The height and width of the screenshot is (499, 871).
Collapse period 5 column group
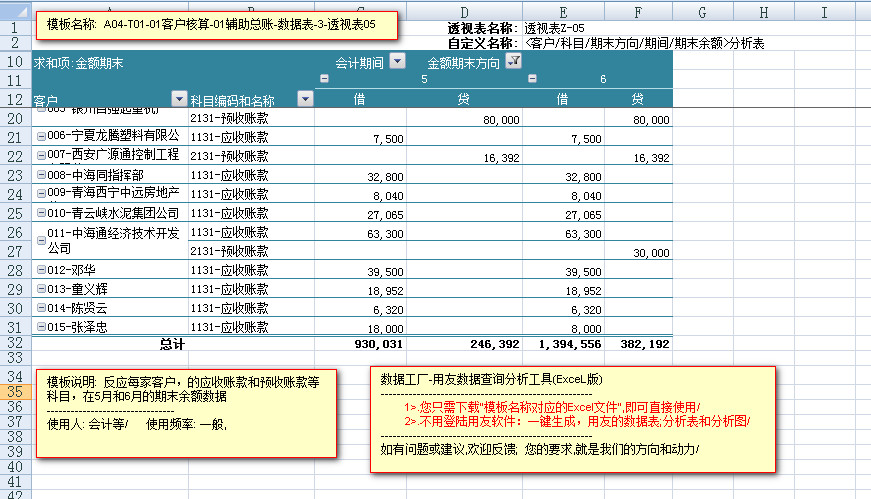coord(323,80)
